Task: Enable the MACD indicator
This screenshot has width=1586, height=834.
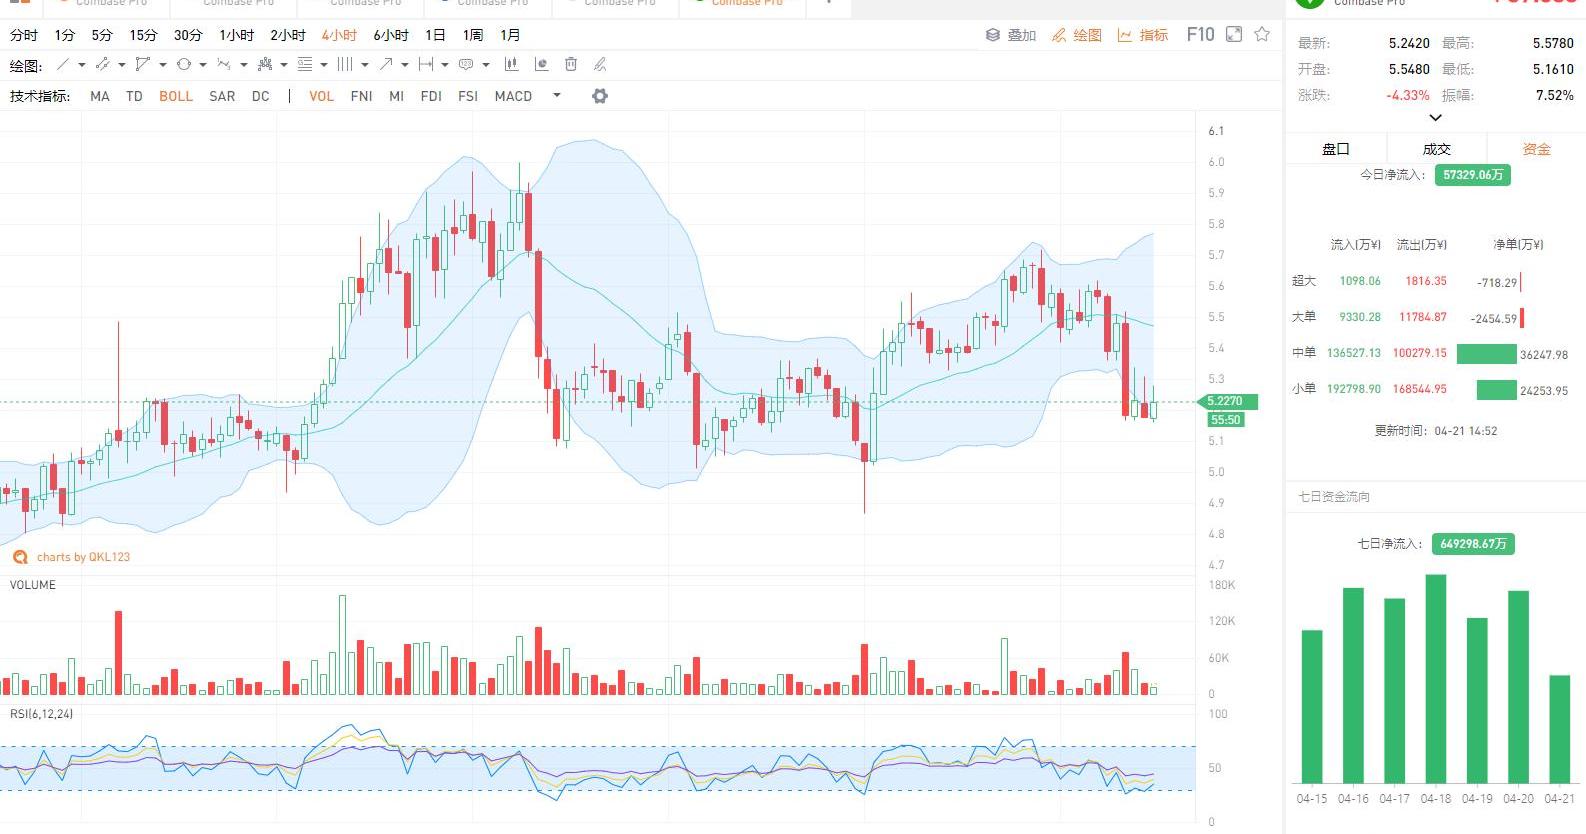Action: click(x=513, y=96)
